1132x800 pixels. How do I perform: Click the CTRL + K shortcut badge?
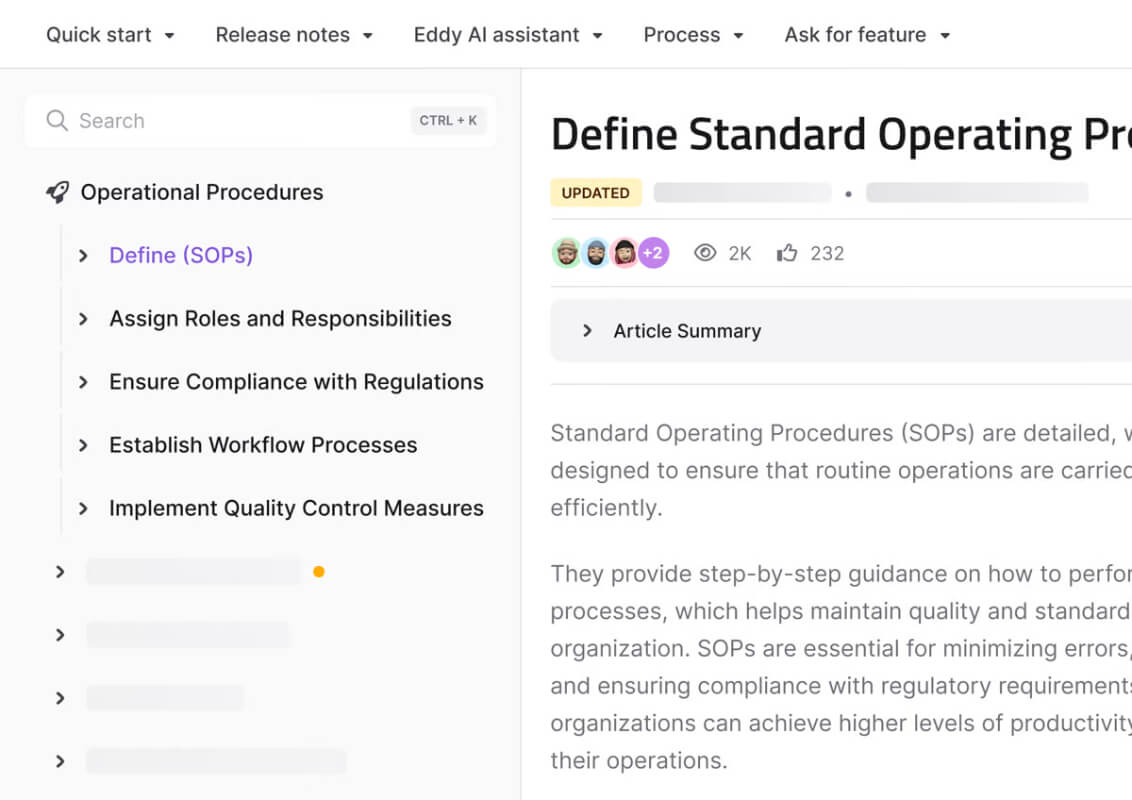click(448, 121)
